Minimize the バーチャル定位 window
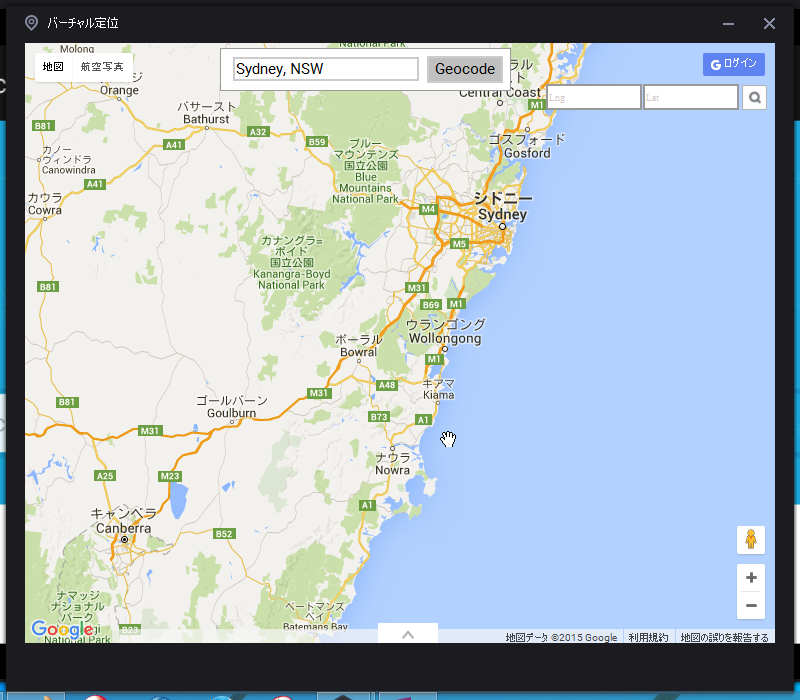The height and width of the screenshot is (700, 800). point(728,23)
